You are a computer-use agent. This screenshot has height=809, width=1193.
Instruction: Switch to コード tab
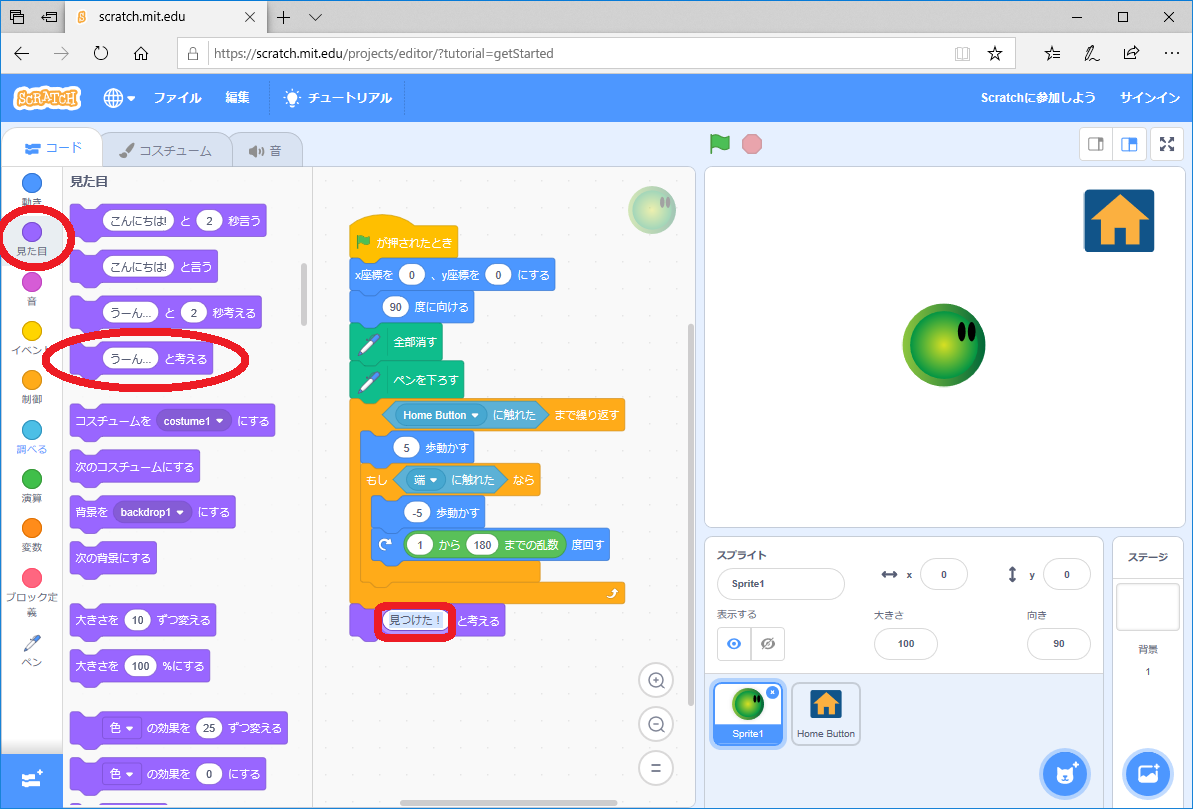(52, 148)
